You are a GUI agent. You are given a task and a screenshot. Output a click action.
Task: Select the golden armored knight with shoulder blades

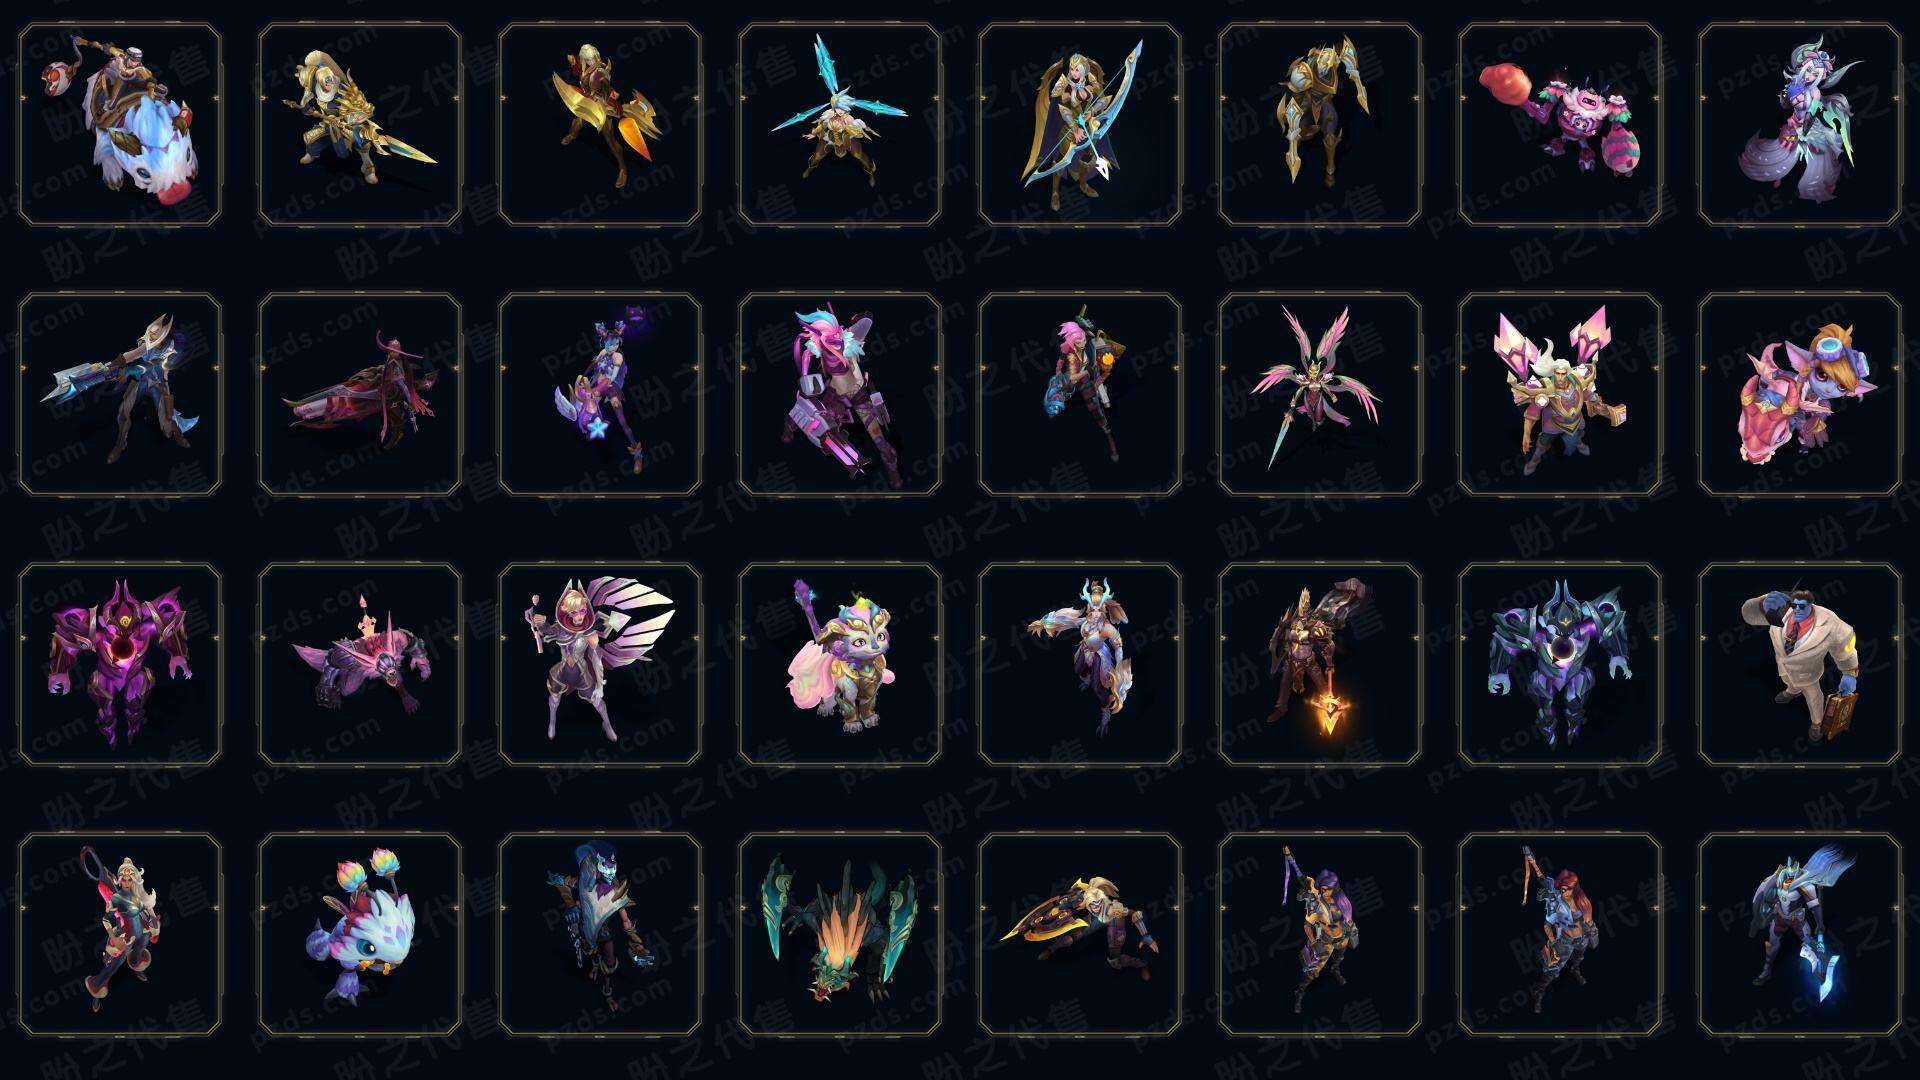point(1320,125)
